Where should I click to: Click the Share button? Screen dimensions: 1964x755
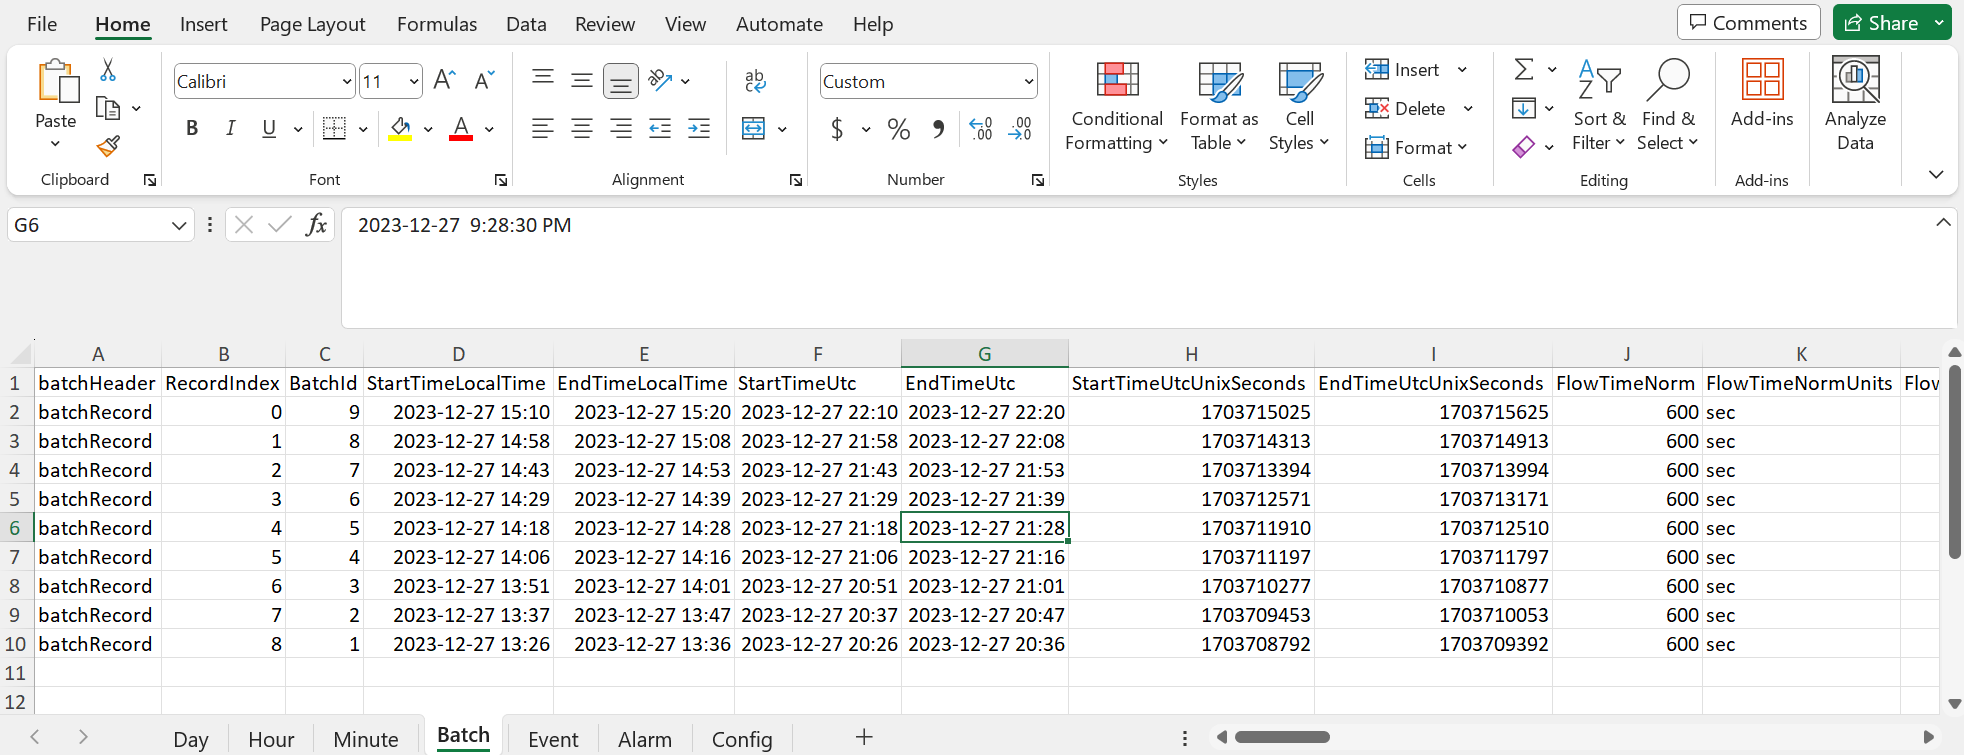point(1881,23)
